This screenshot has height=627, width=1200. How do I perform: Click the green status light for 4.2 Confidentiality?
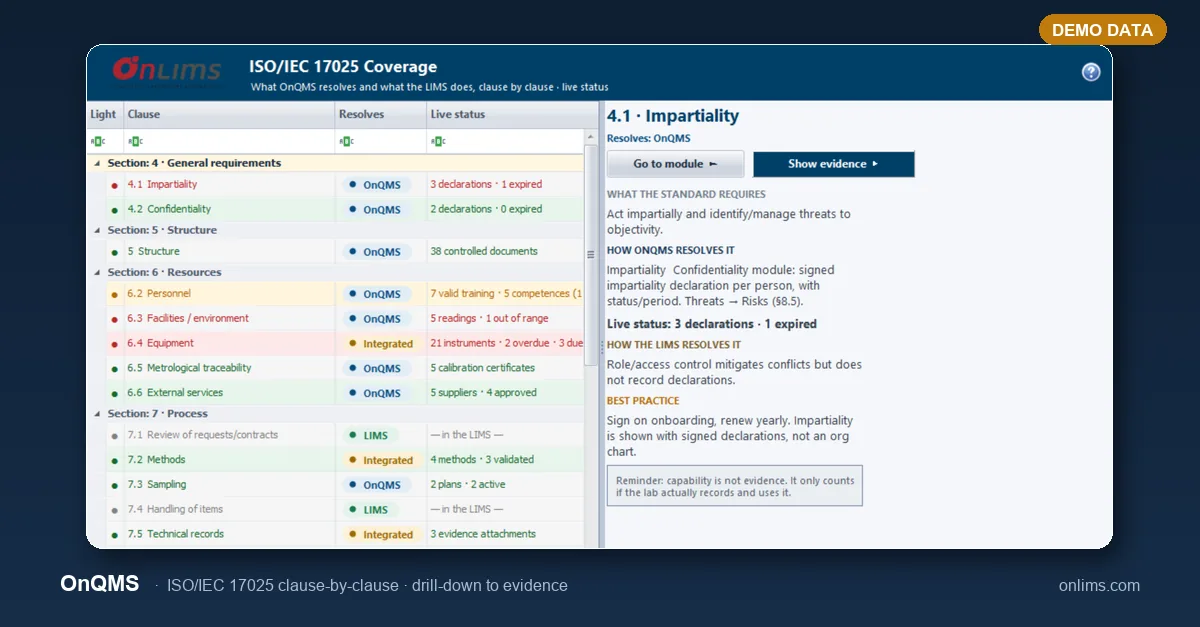click(x=115, y=210)
